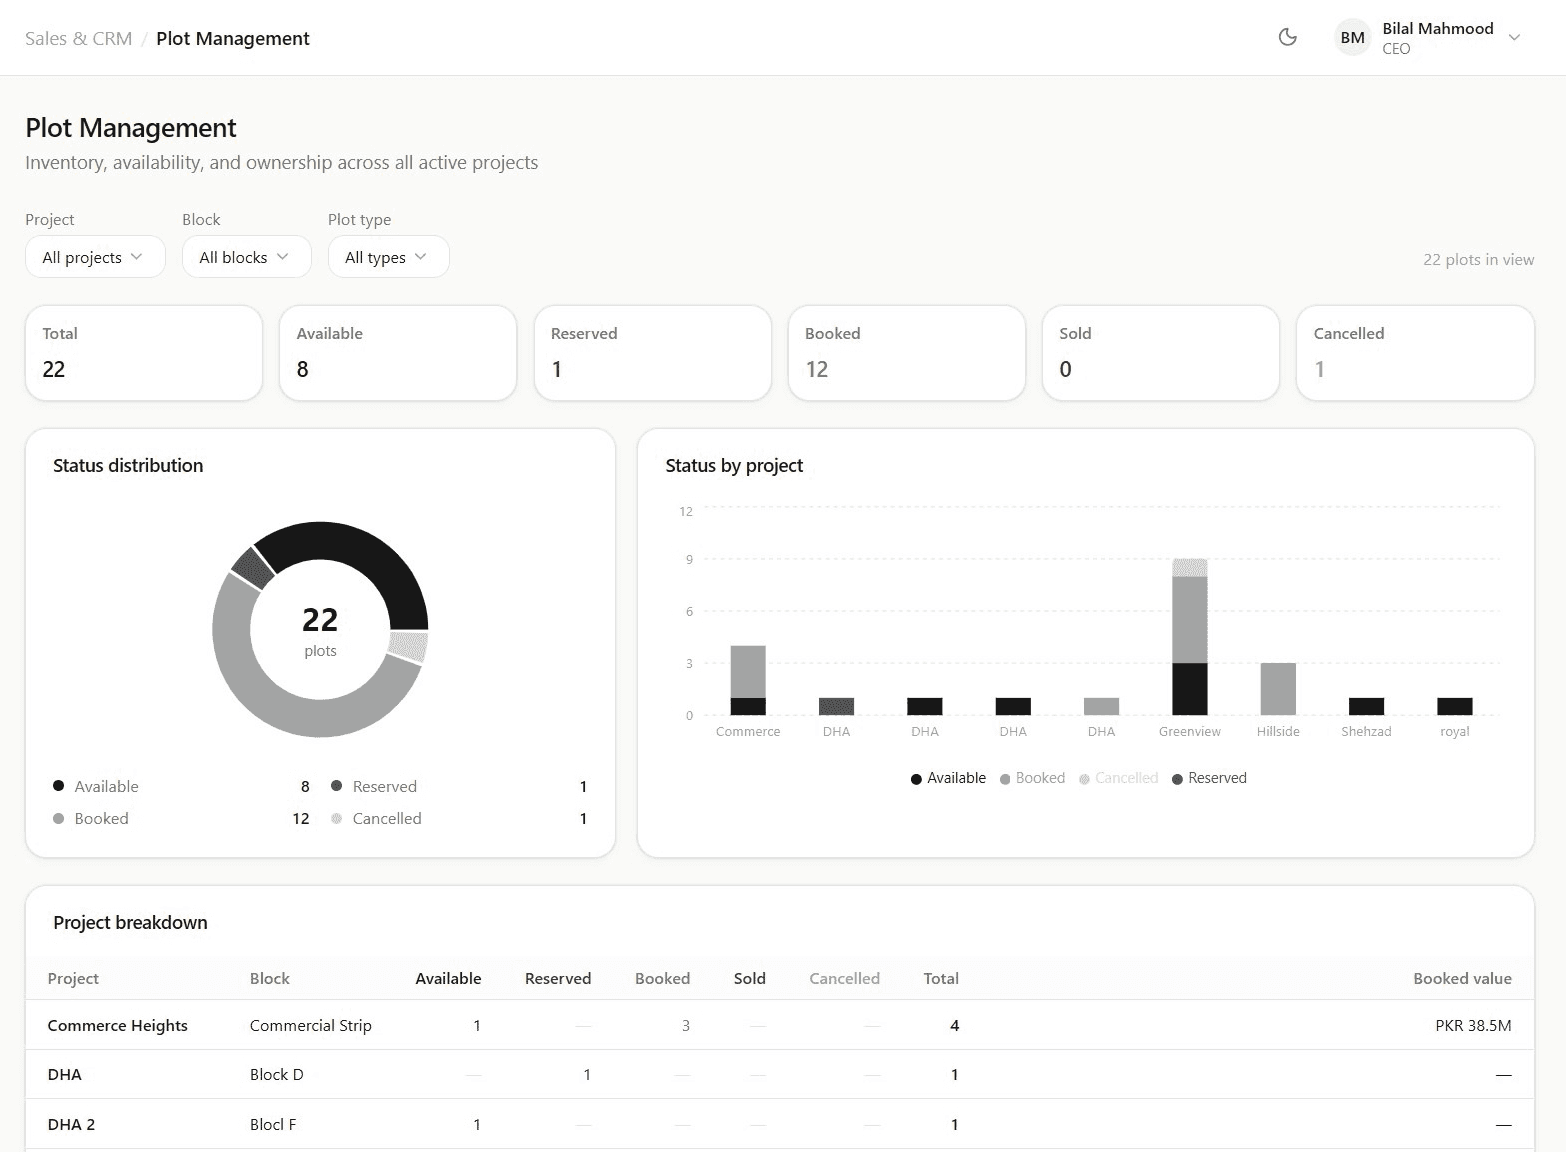Screen dimensions: 1566x1152
Task: Click the Booked entry in Status distribution legend
Action: (x=181, y=818)
